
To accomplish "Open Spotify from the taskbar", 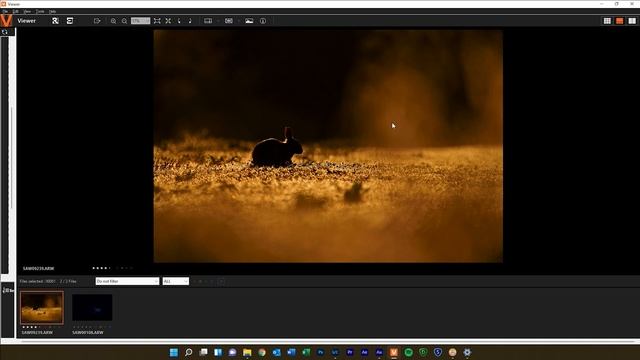I will click(409, 352).
